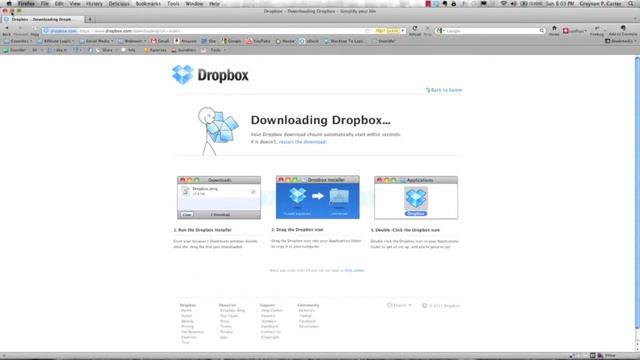Click the Applications thumbnail for step 3

(416, 198)
